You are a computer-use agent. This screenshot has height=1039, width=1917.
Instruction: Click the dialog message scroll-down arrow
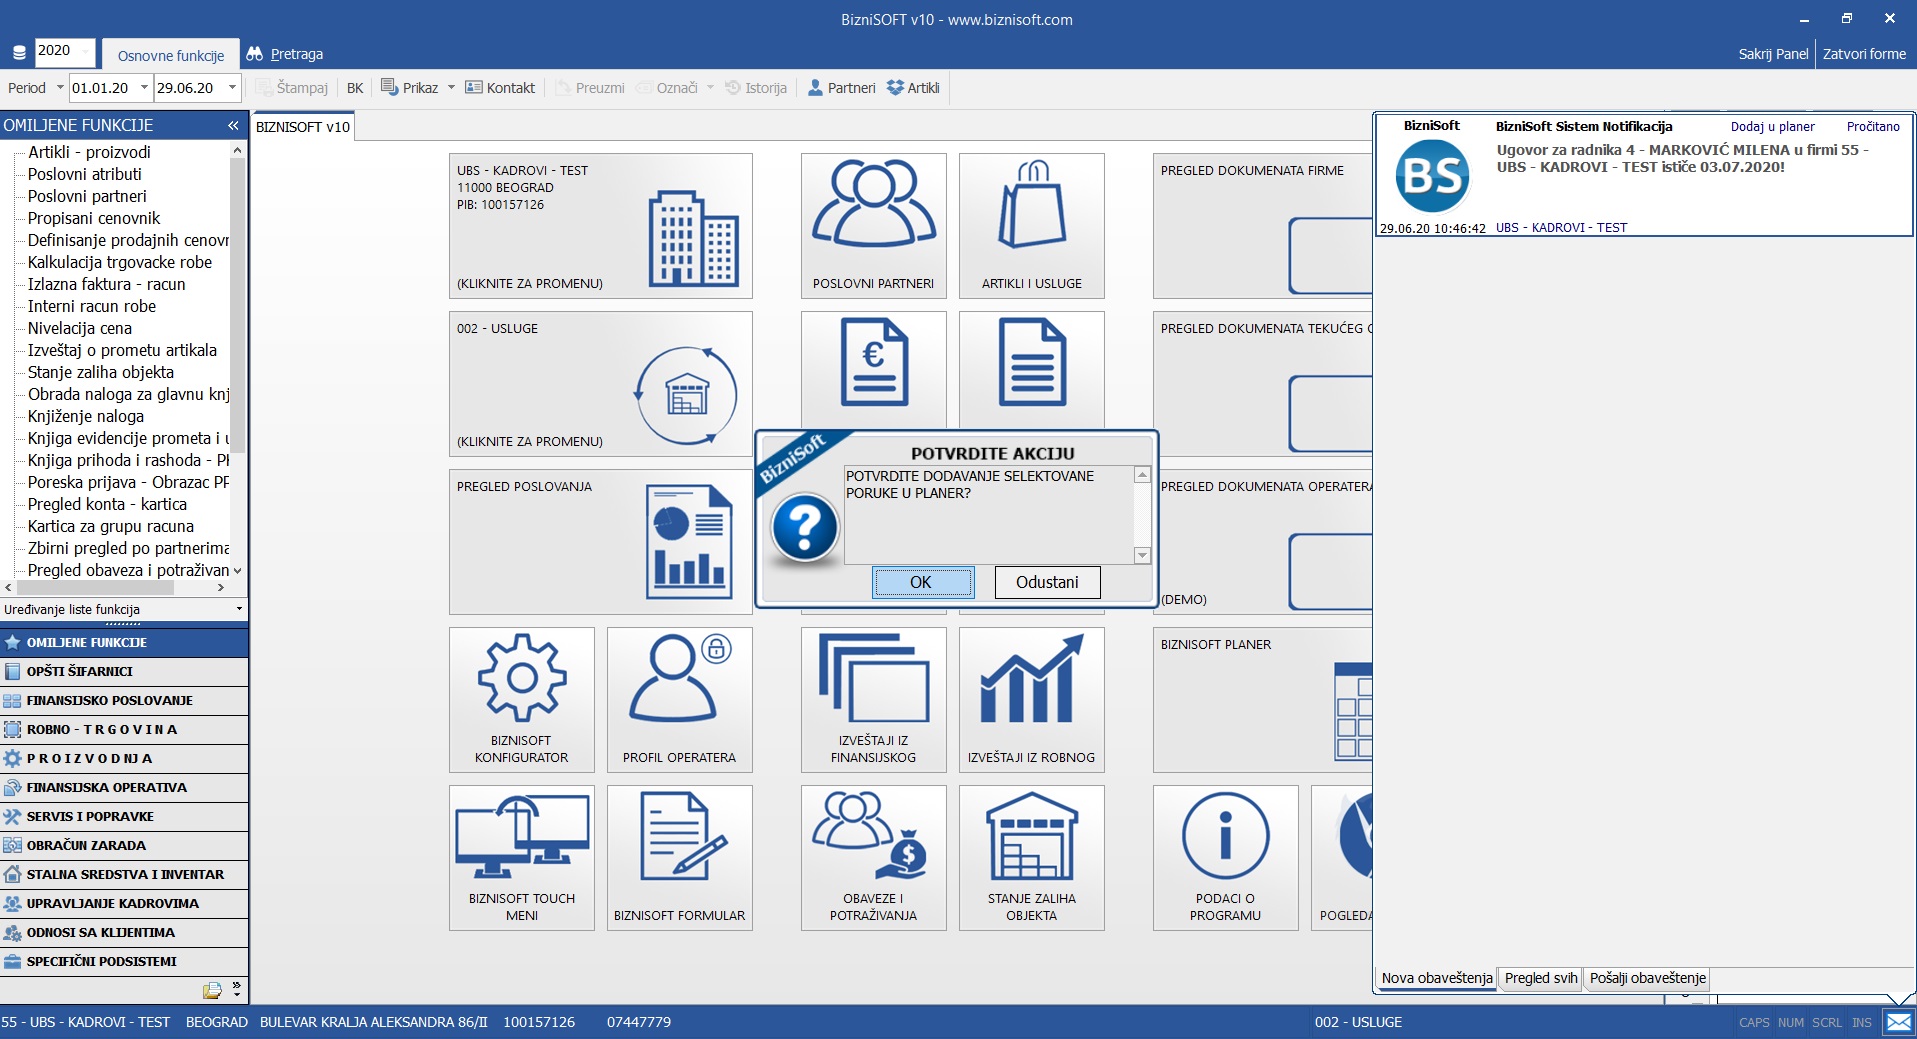click(1142, 555)
